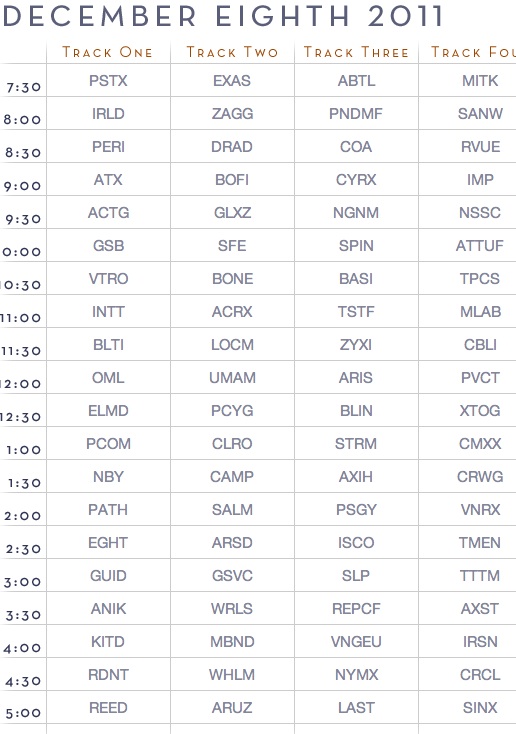Screen dimensions: 516x734
Task: Click the December Eighth 2011 heading
Action: tap(223, 16)
